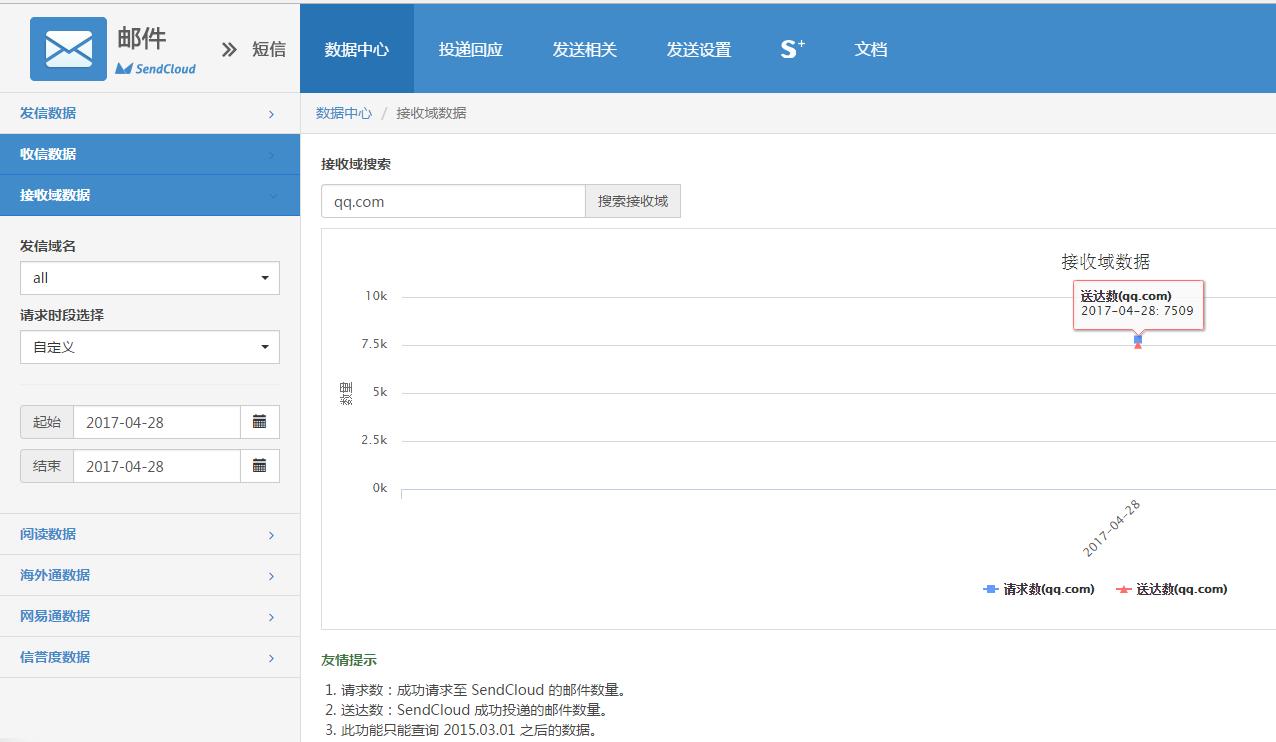Viewport: 1276px width, 742px height.
Task: Switch to the 投递回应 tab
Action: point(470,48)
